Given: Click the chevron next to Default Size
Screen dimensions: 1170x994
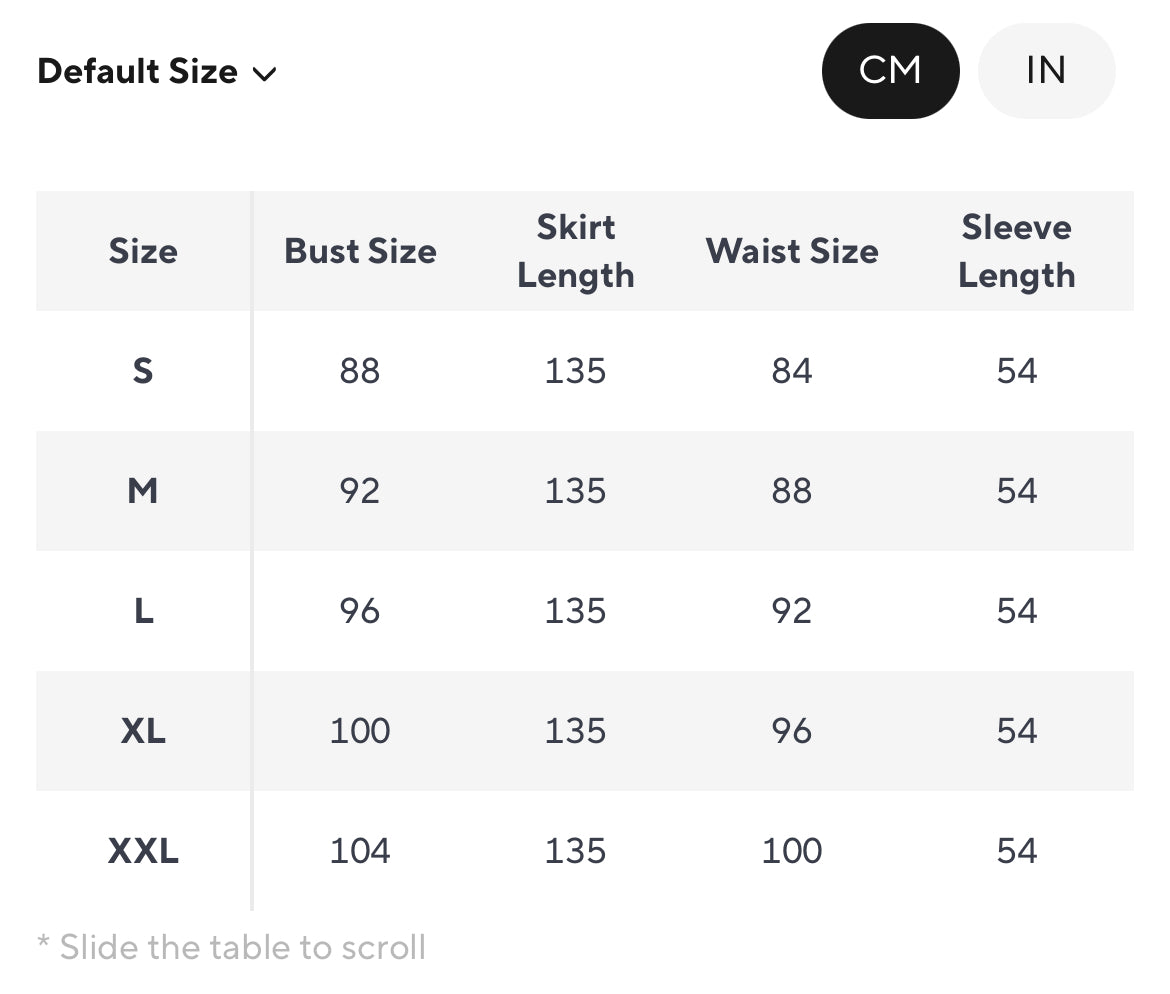Looking at the screenshot, I should 265,74.
